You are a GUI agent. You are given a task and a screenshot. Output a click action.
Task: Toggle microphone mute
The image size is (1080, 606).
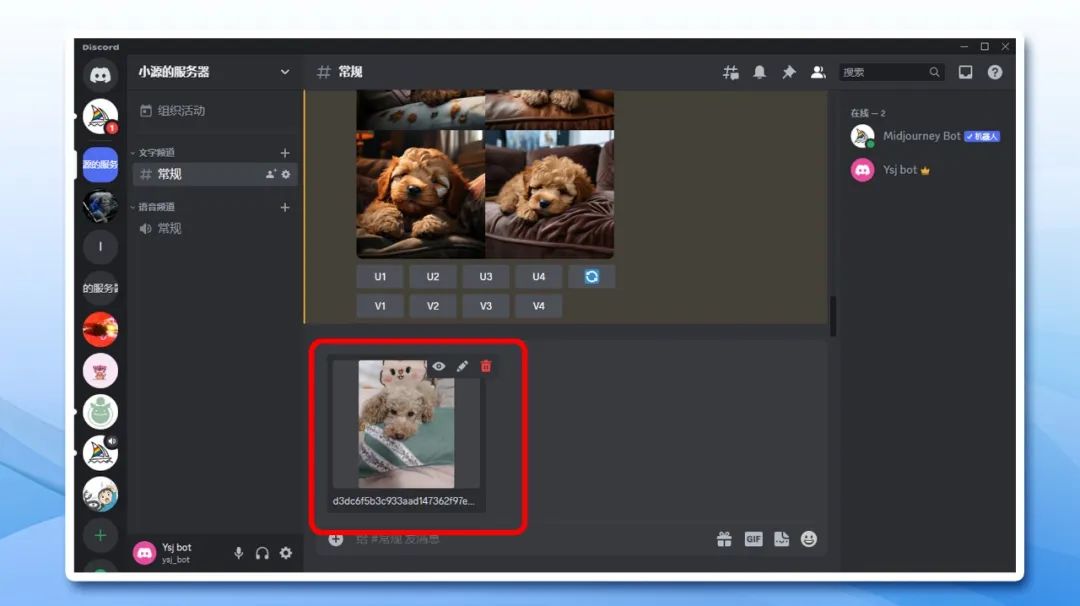tap(238, 553)
